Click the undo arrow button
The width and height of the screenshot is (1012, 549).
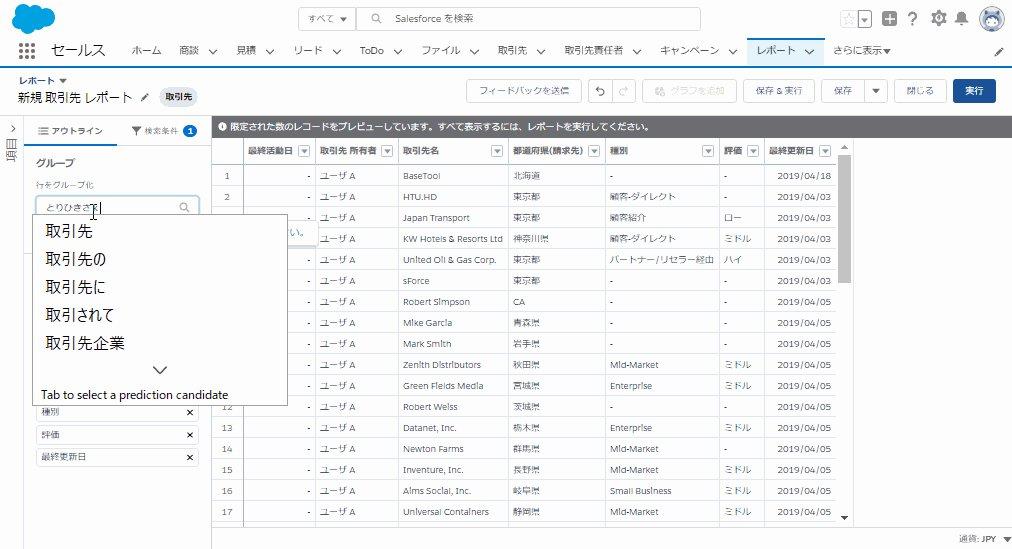pos(600,91)
